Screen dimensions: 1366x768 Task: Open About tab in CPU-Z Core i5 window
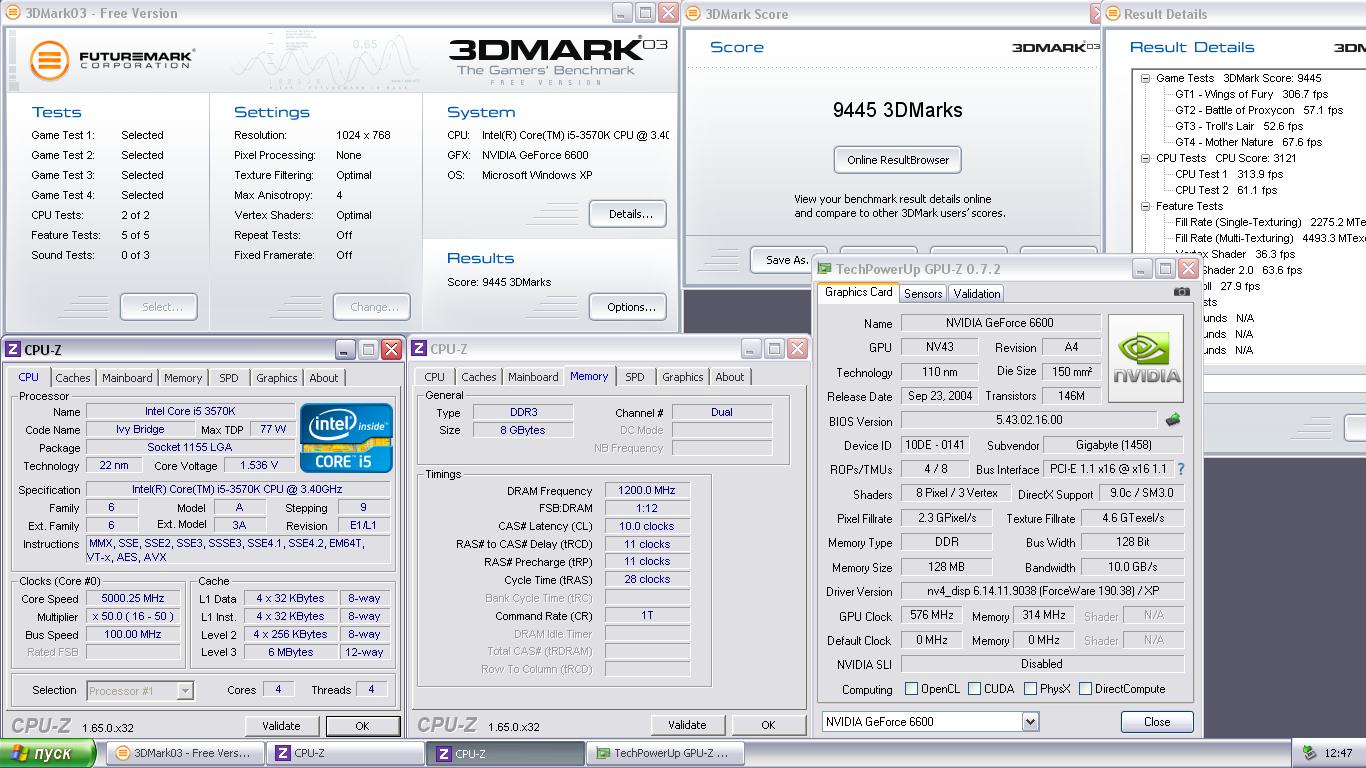coord(324,378)
